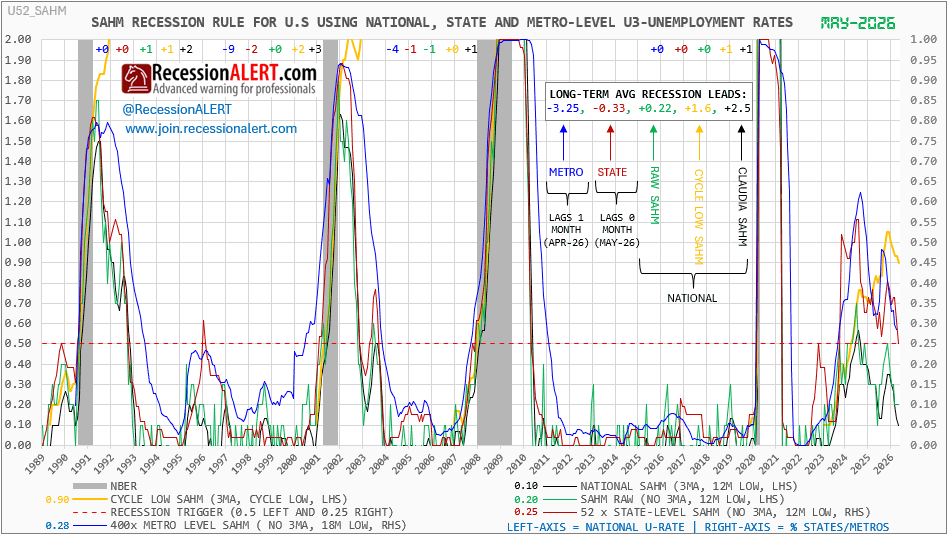Open the www.join.recessionalert.com link

tap(211, 129)
